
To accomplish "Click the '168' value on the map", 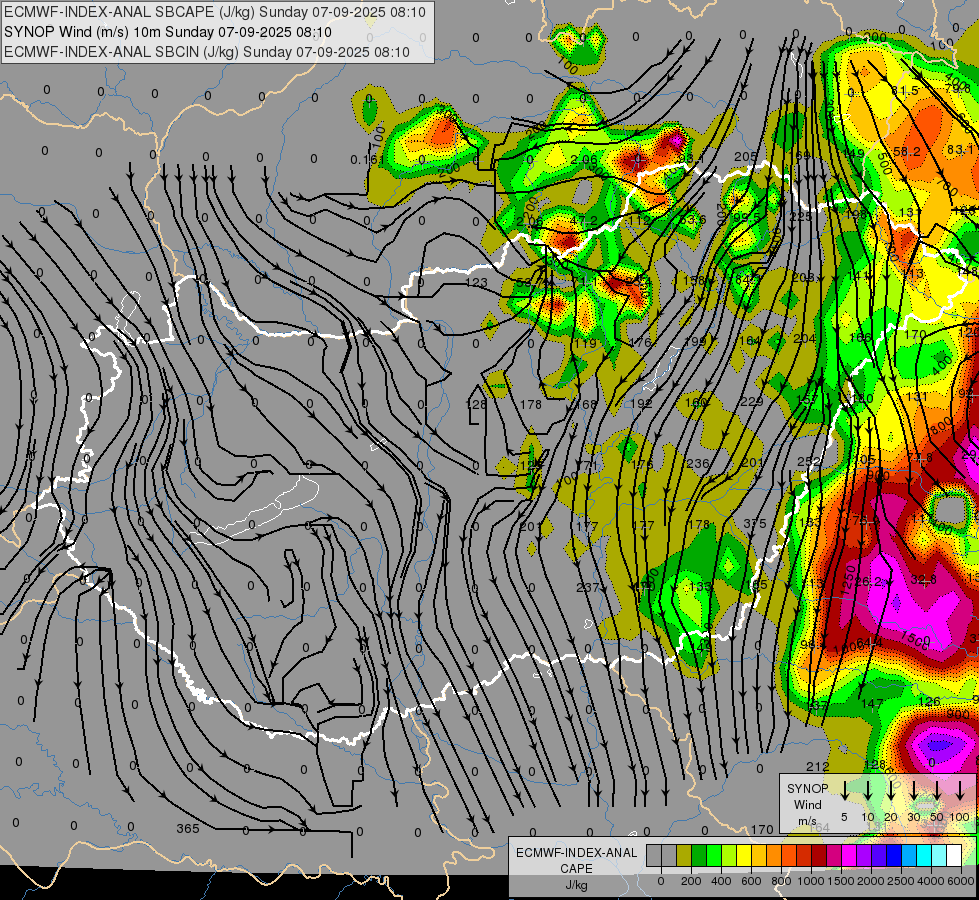I will tap(586, 405).
